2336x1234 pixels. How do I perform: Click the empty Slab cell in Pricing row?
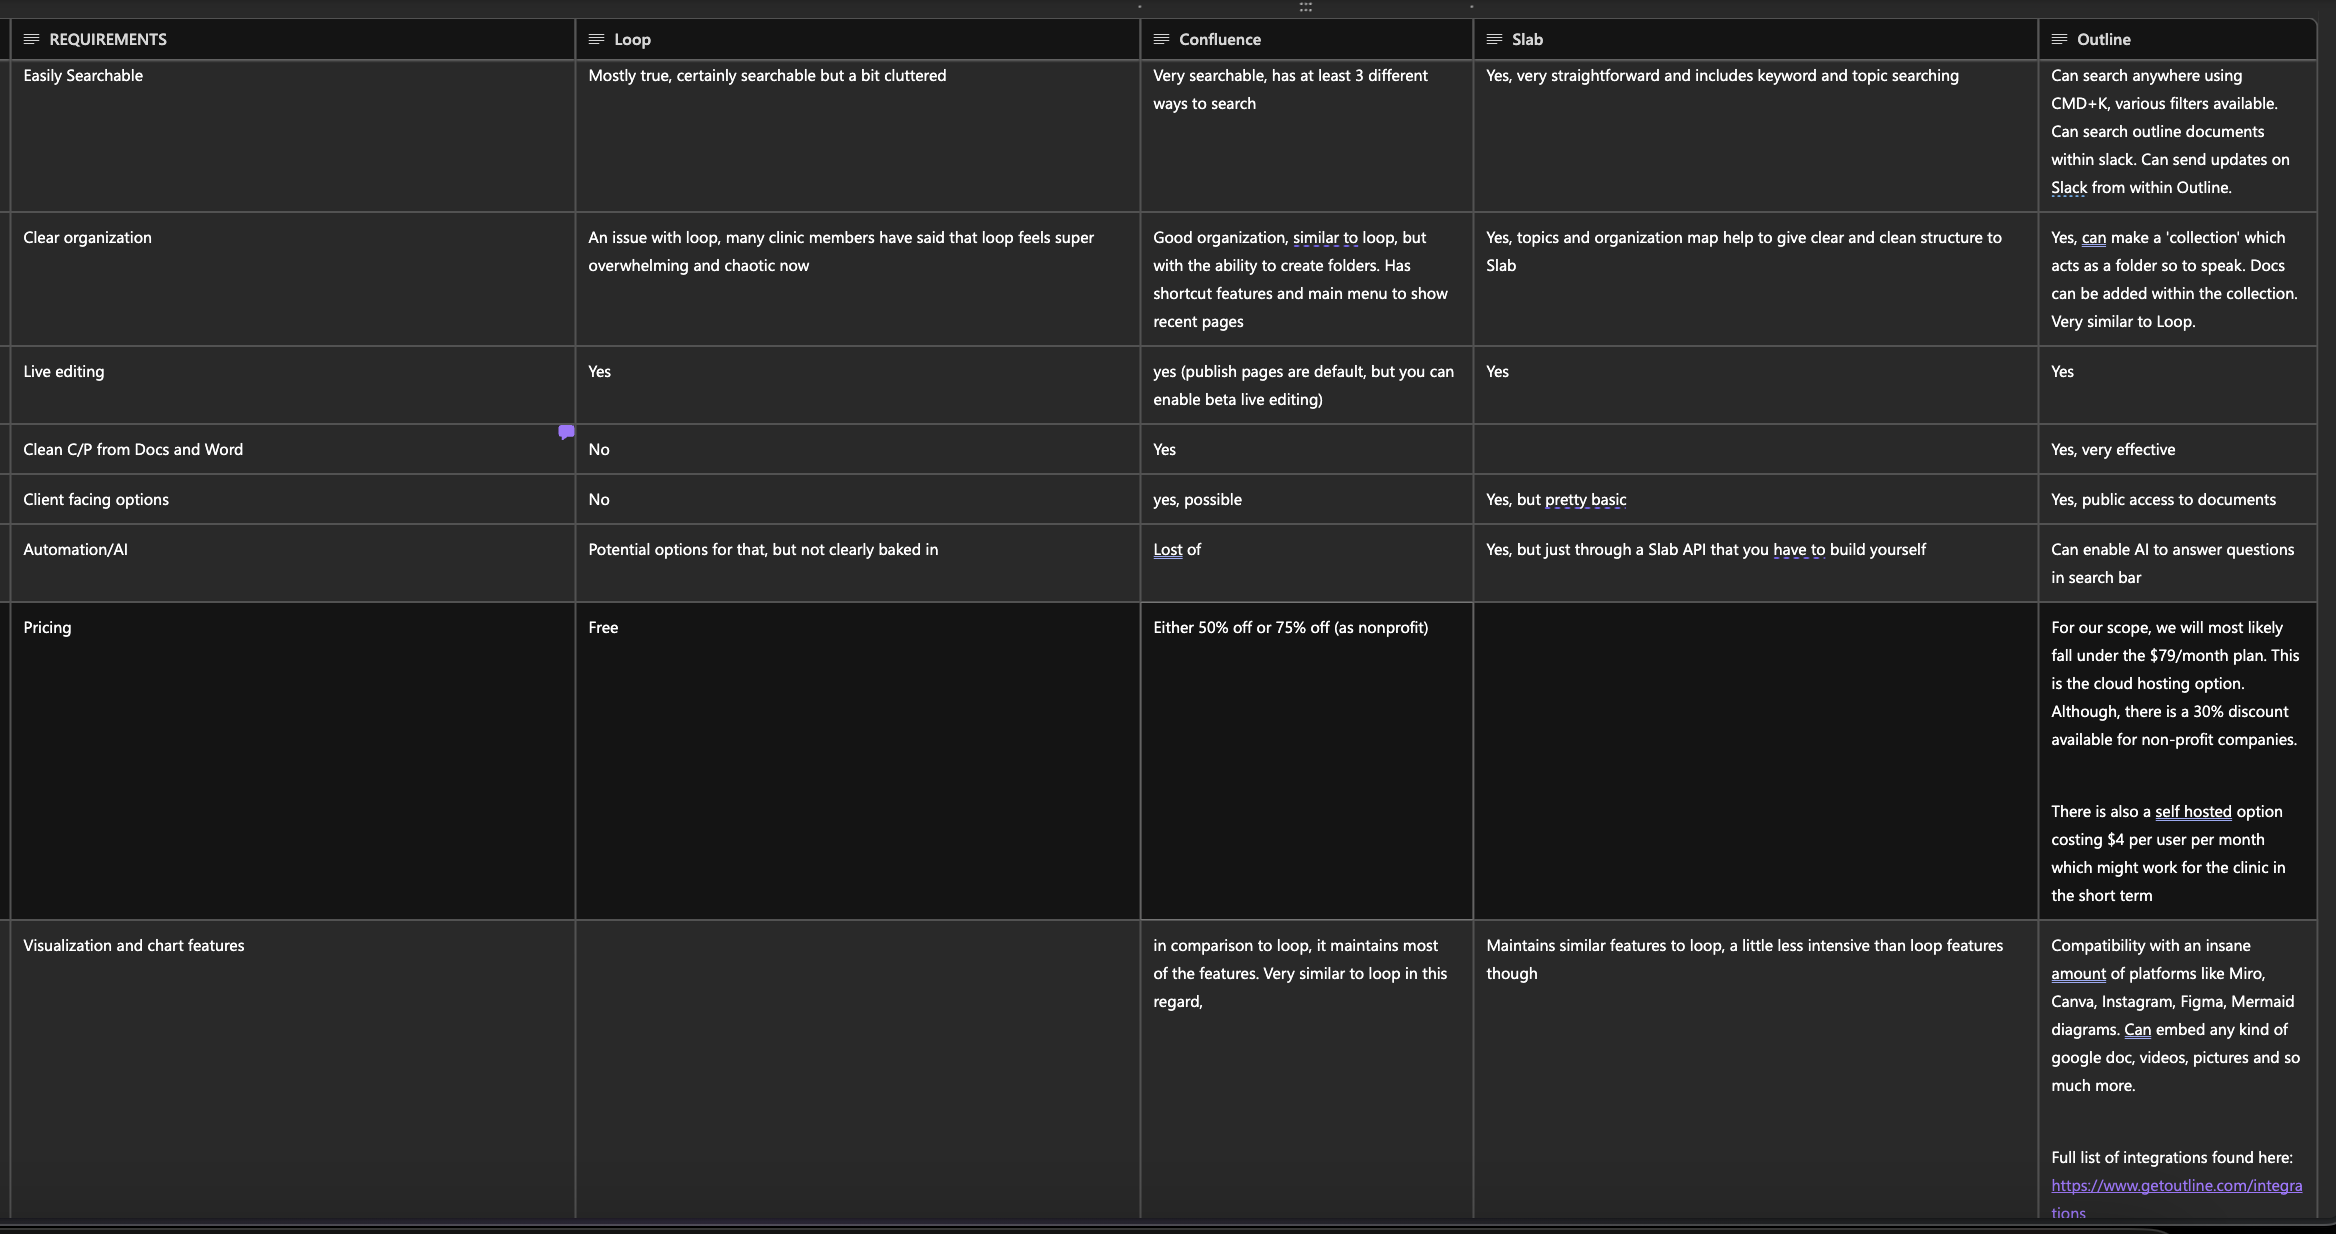1756,761
